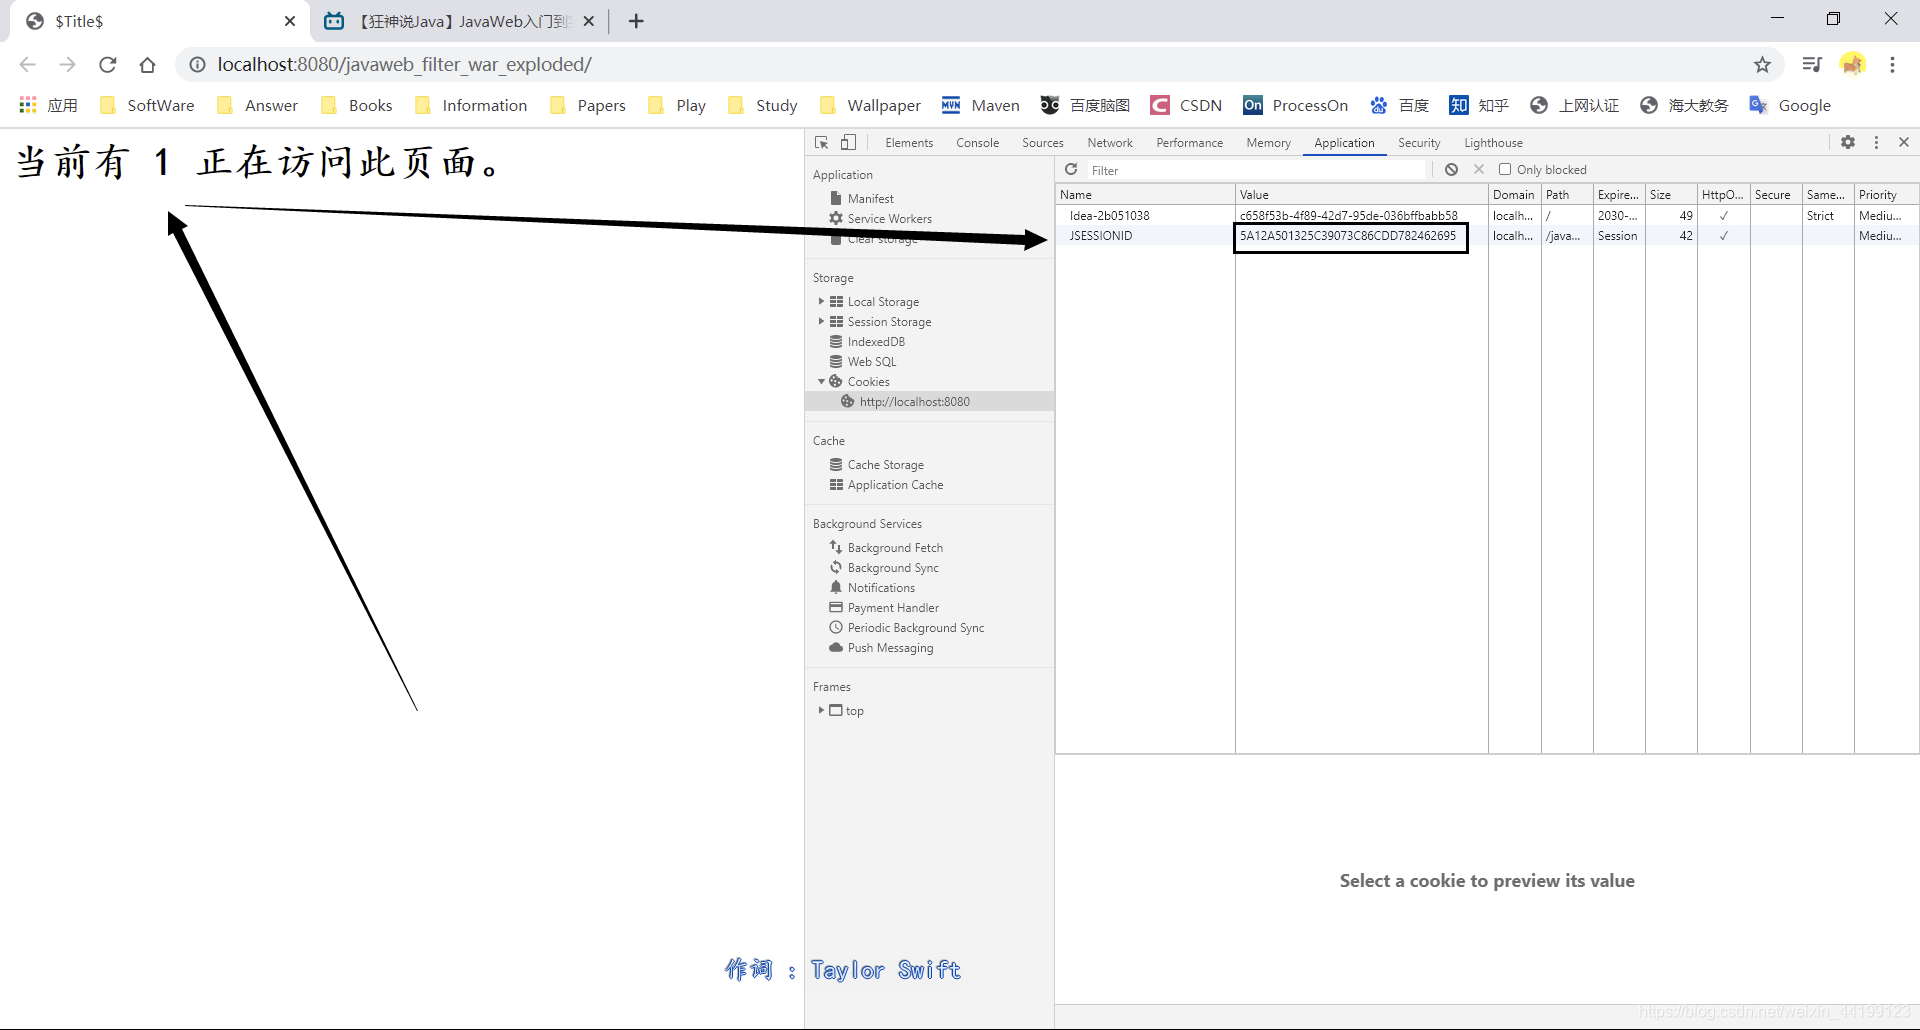The image size is (1920, 1030).
Task: Open the Memory tab
Action: (1268, 143)
